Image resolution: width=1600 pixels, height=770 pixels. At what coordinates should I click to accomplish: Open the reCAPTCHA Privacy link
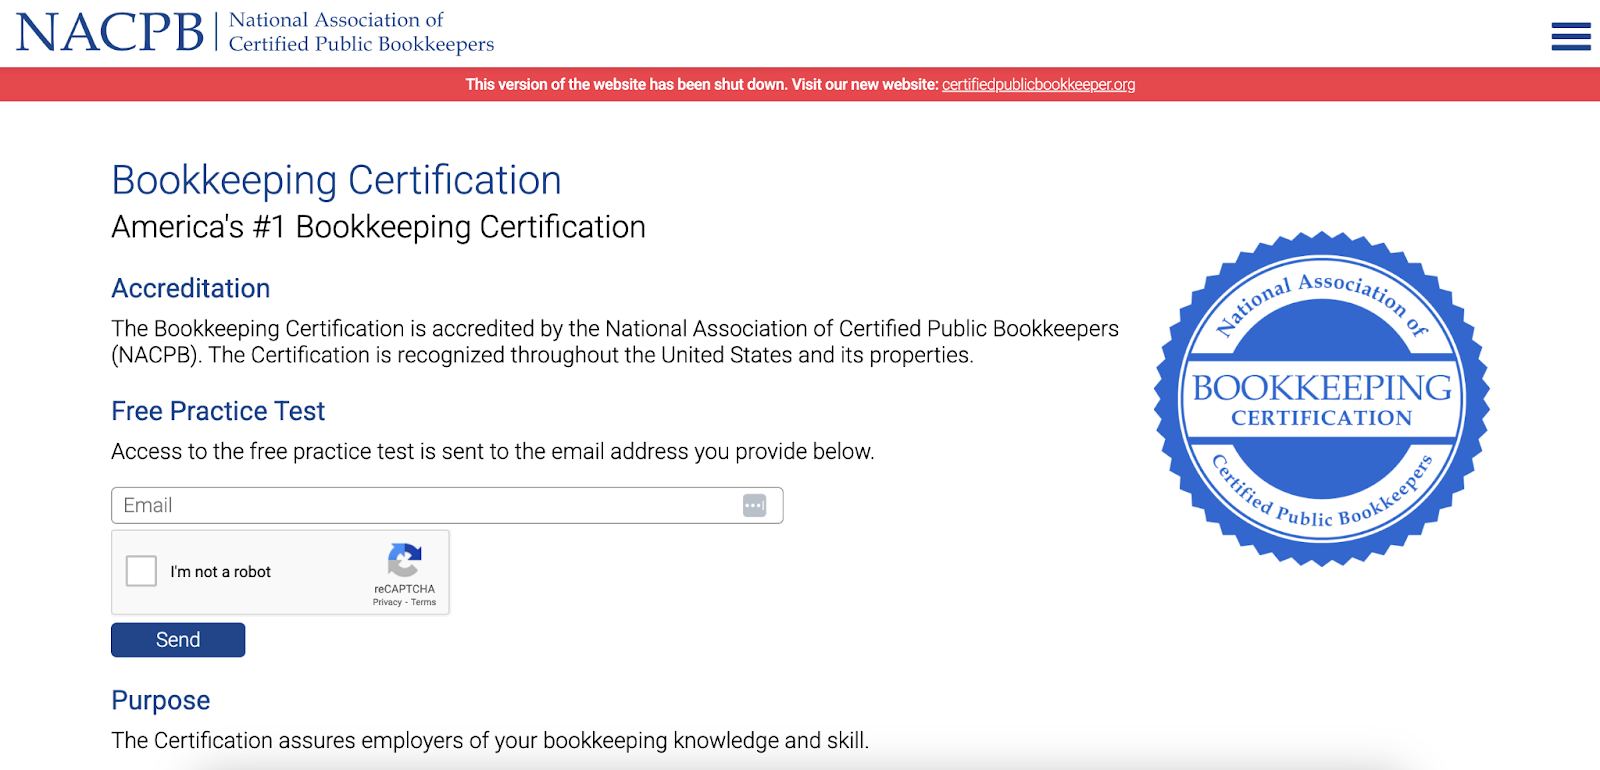386,602
